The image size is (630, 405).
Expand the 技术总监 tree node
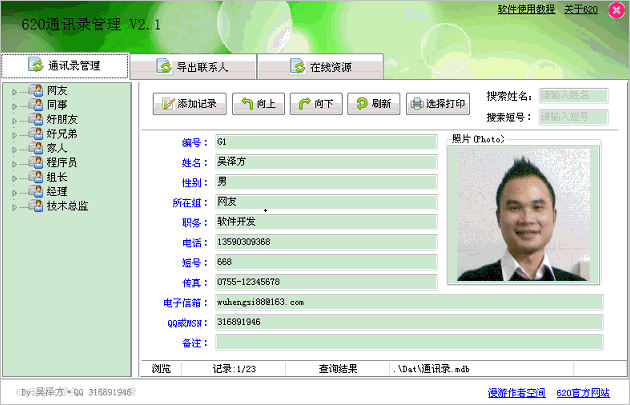(x=15, y=206)
